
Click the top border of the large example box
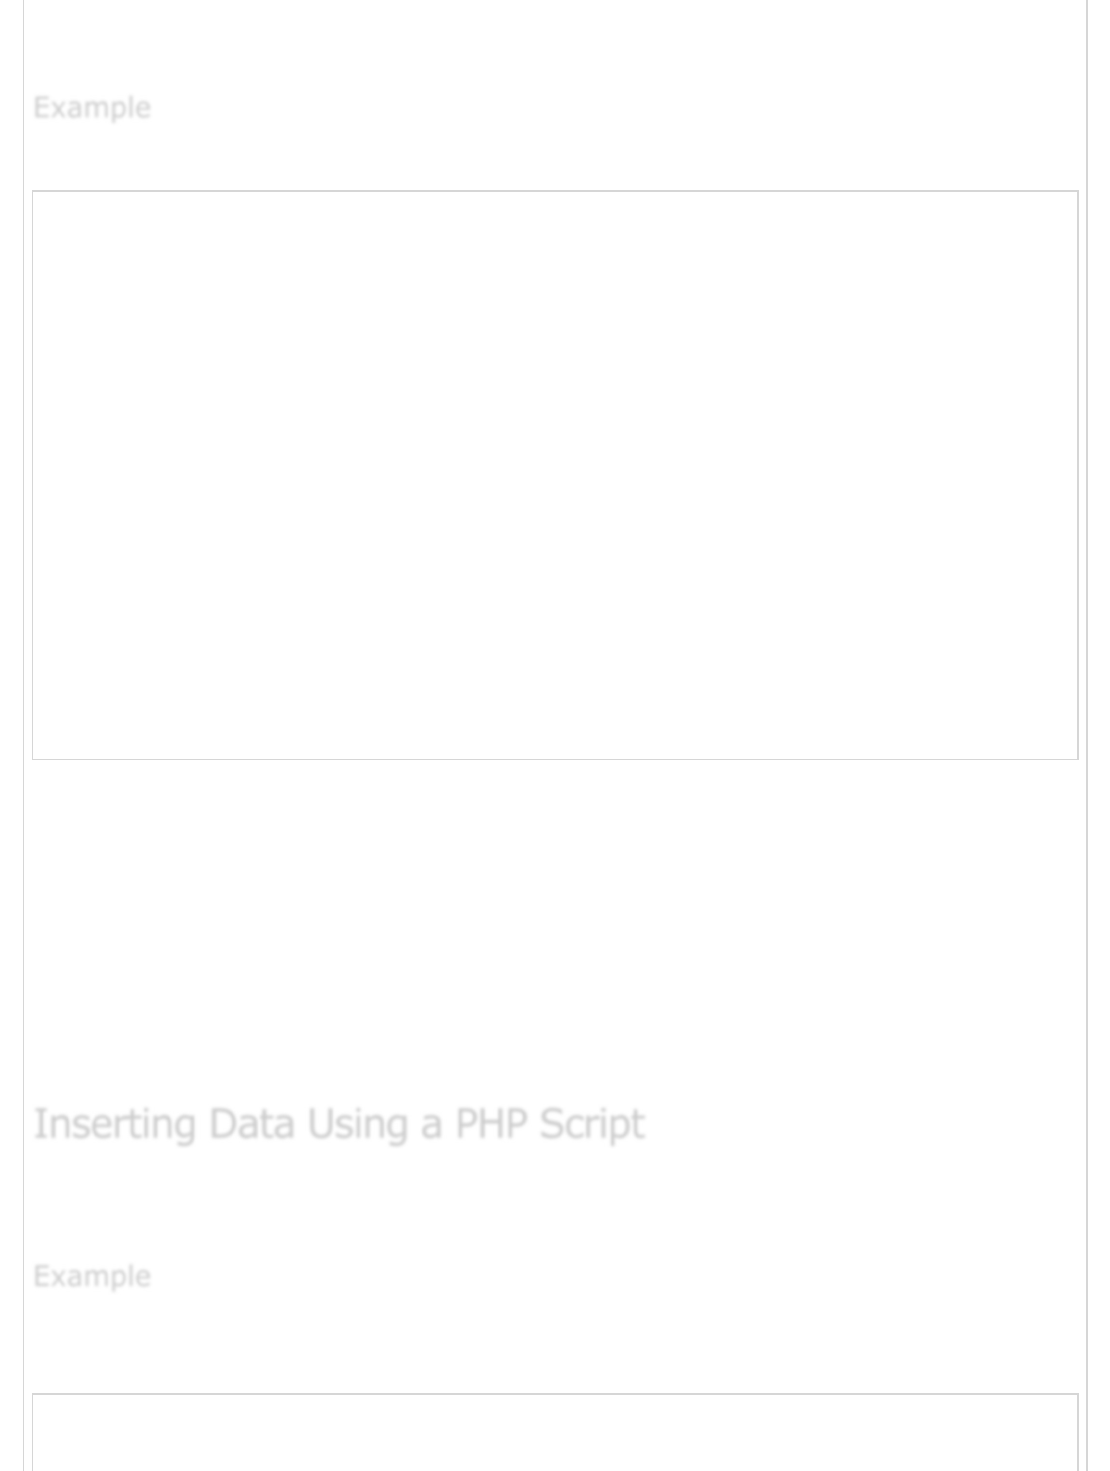point(555,191)
